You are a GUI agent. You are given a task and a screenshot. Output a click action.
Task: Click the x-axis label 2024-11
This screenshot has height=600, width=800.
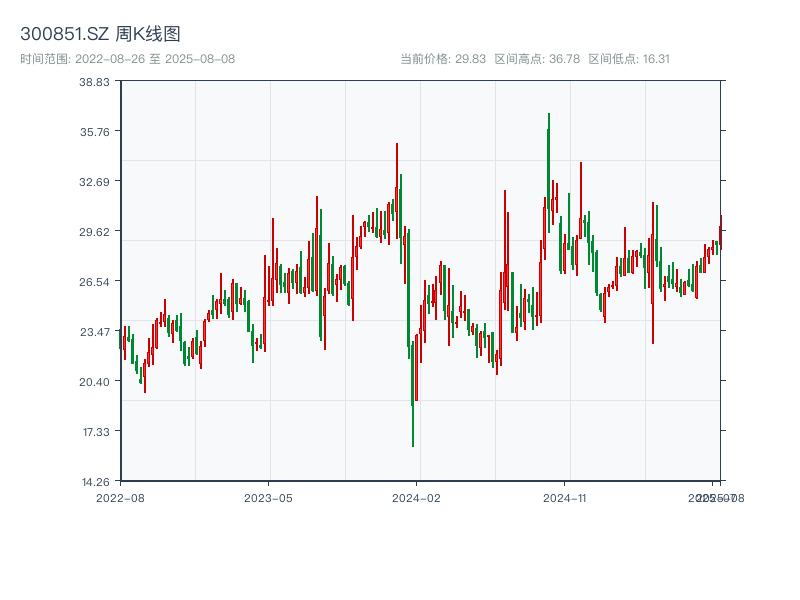coord(564,498)
